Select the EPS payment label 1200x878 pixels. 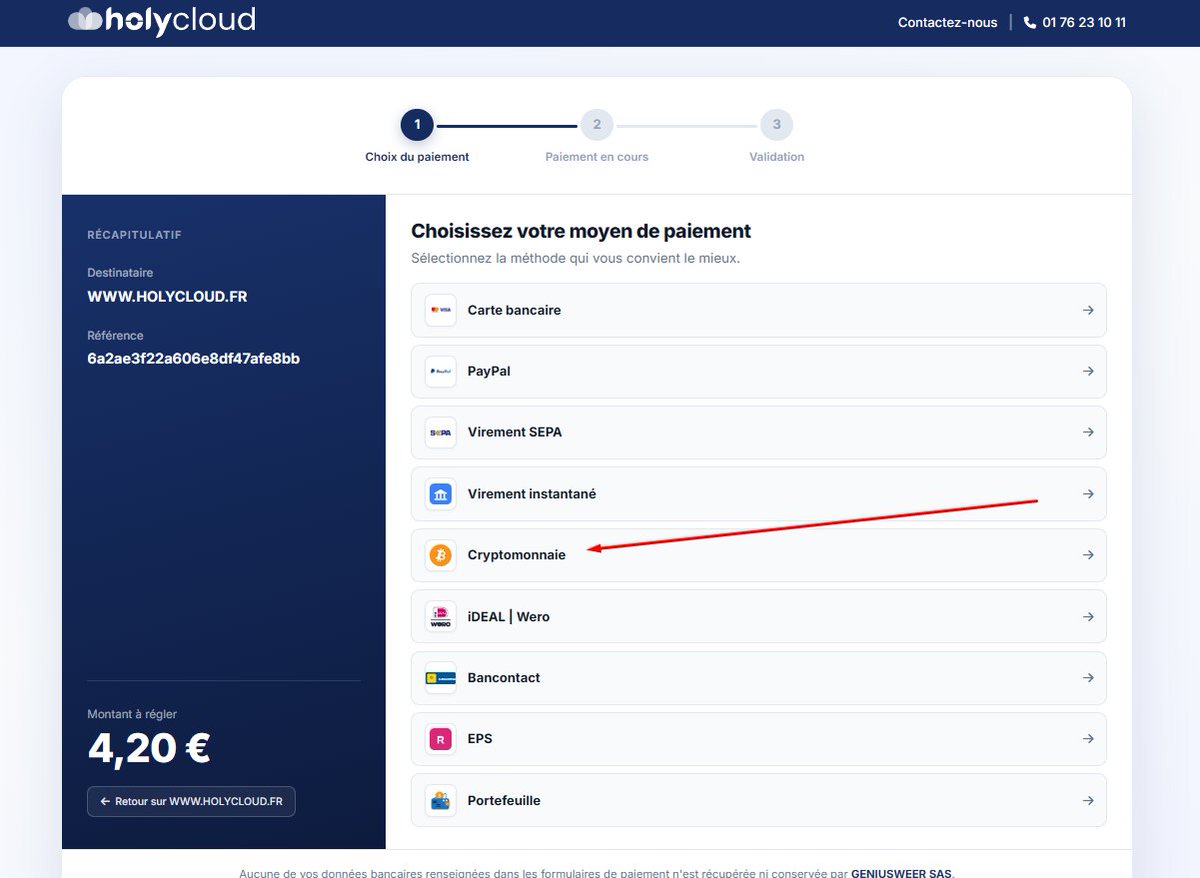coord(480,739)
